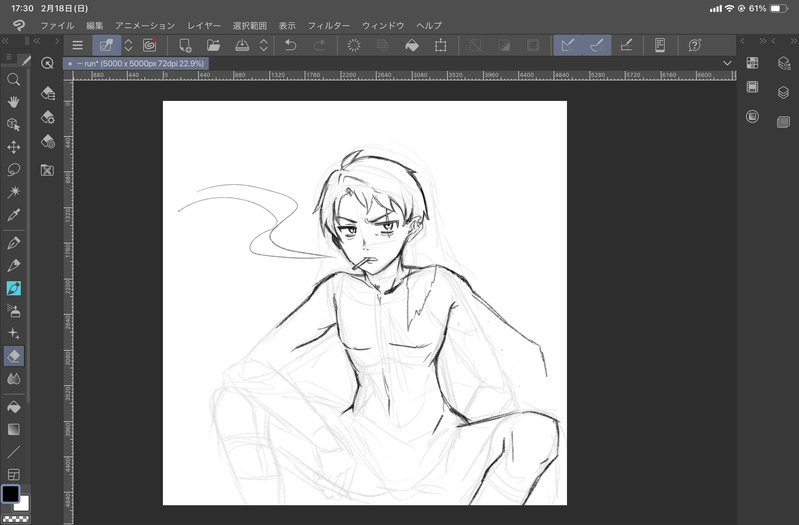Select the Pen tool
Screen dimensions: 799x525
click(x=14, y=243)
